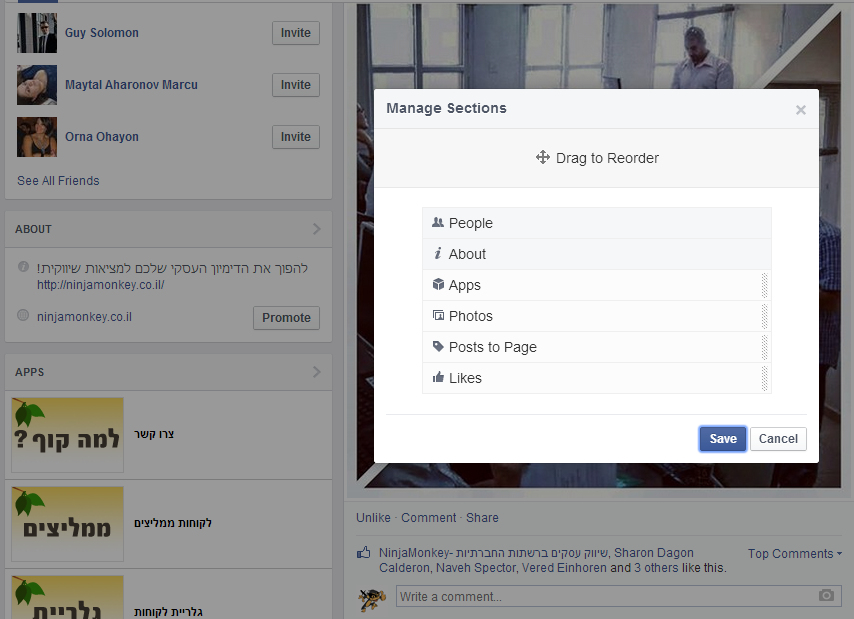
Task: Click the Comment link under the photo
Action: coord(429,518)
